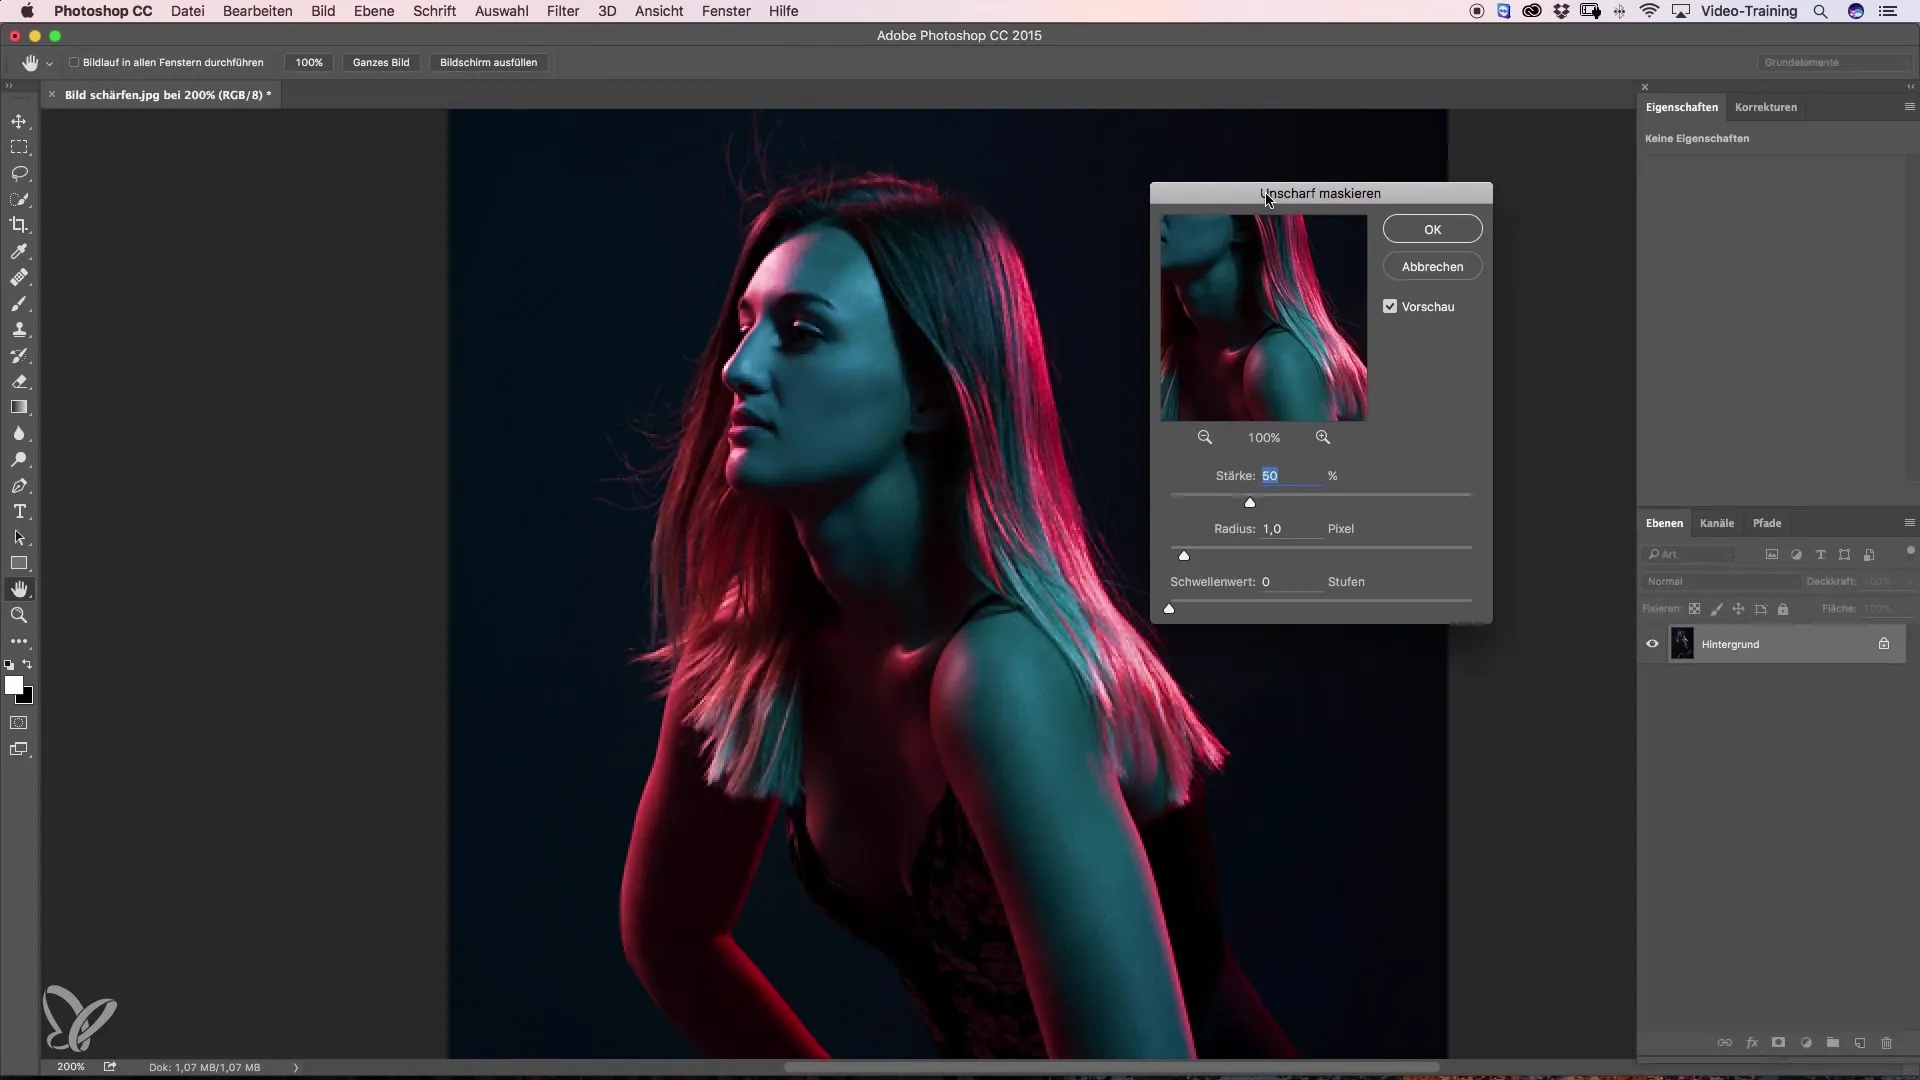
Task: Click the Stärke slider handle
Action: click(1250, 503)
